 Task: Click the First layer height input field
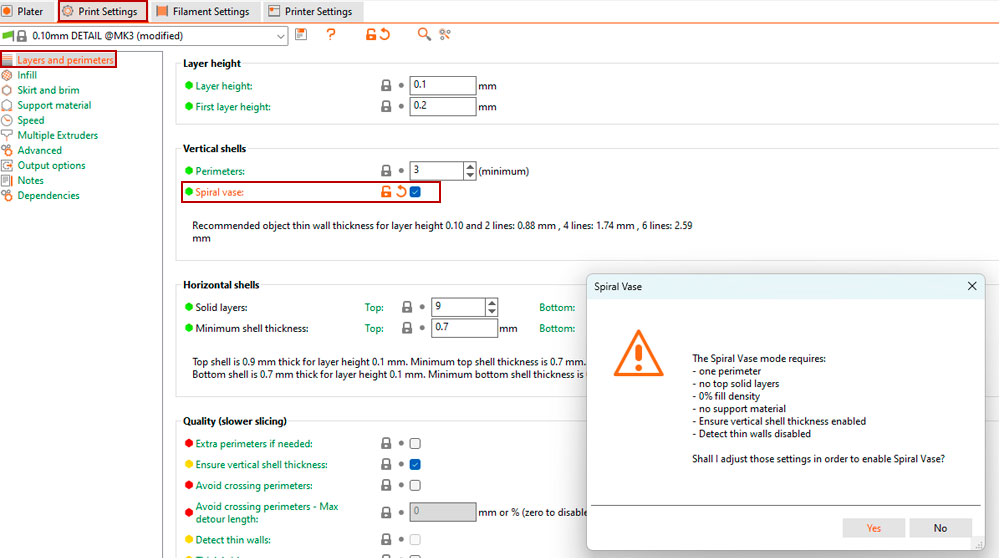(x=442, y=107)
